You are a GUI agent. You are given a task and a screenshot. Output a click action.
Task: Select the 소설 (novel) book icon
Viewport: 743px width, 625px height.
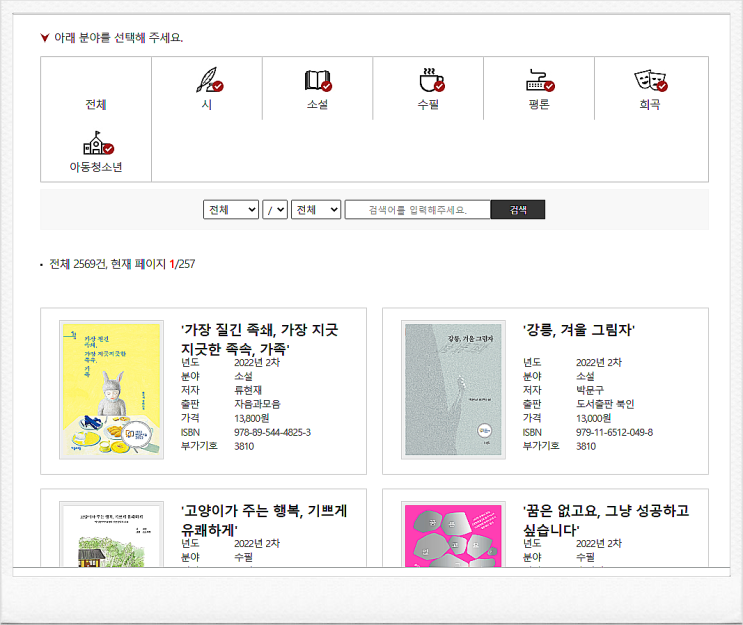tap(318, 80)
